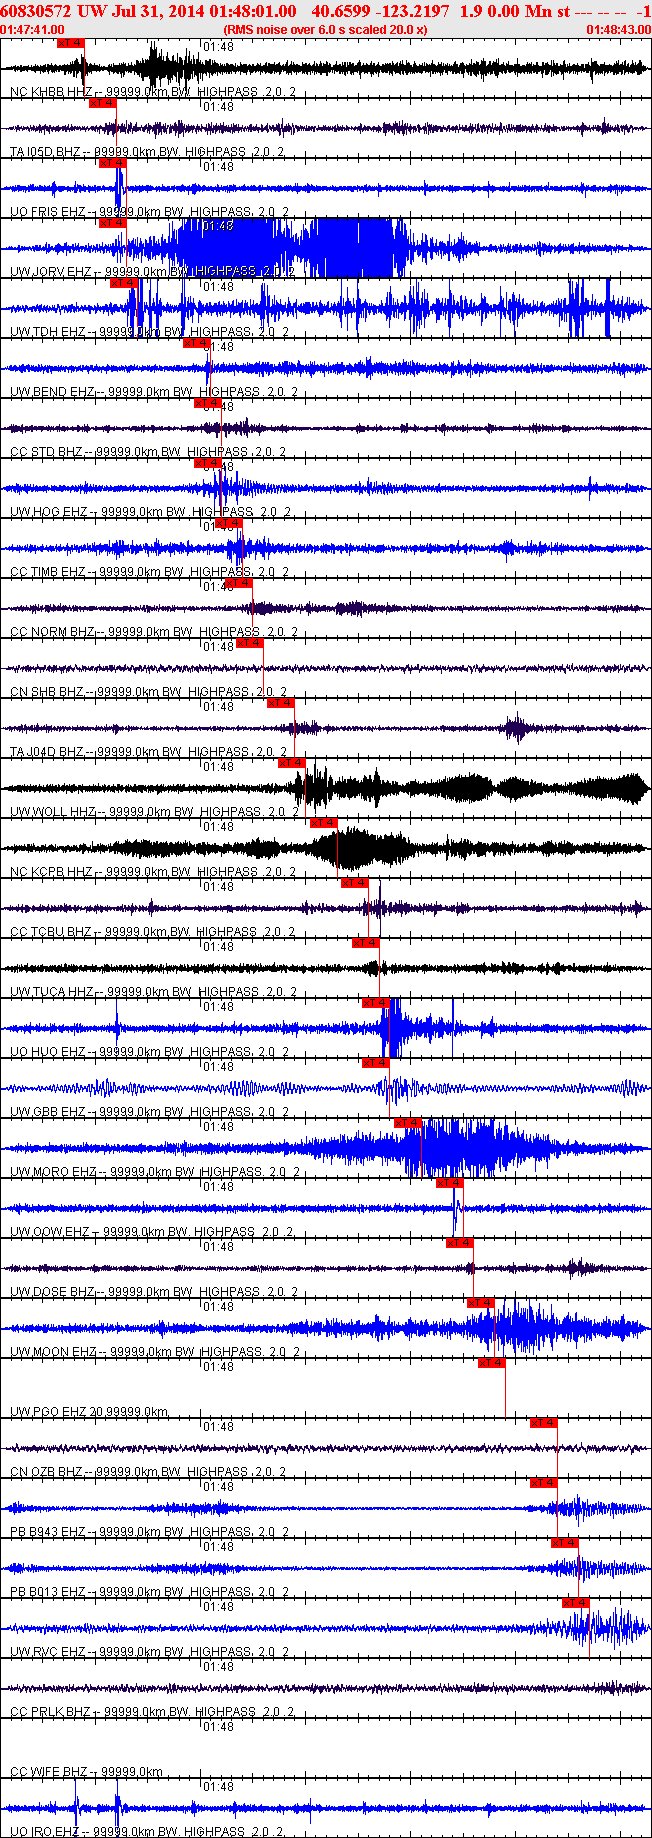Select the pick marker on CN SHB trace
The height and width of the screenshot is (1838, 652).
click(x=249, y=643)
